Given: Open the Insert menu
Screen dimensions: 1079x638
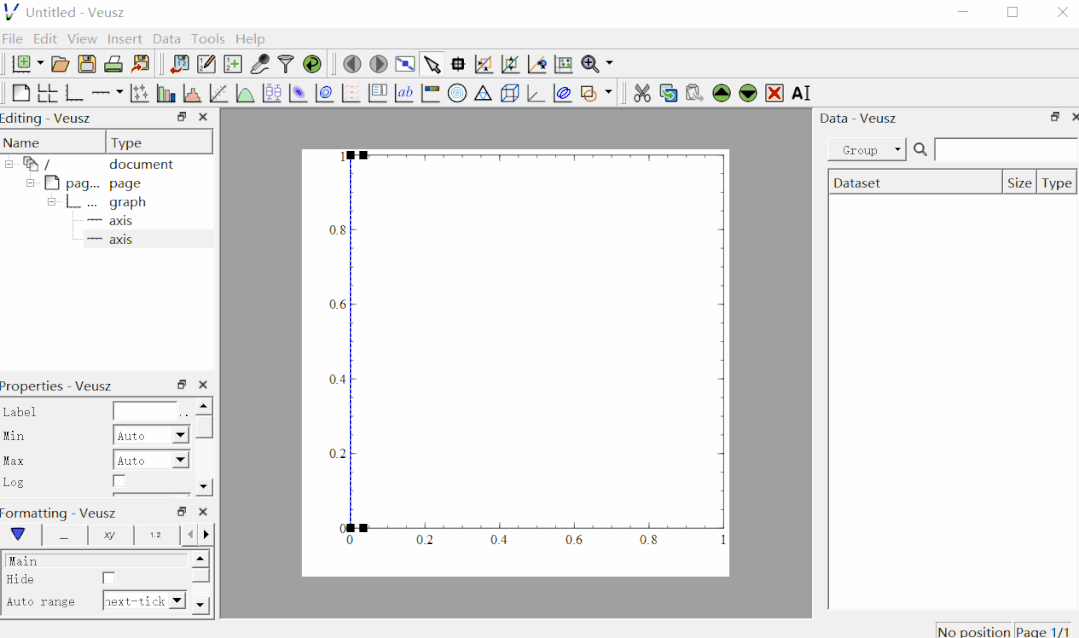Looking at the screenshot, I should pyautogui.click(x=125, y=38).
